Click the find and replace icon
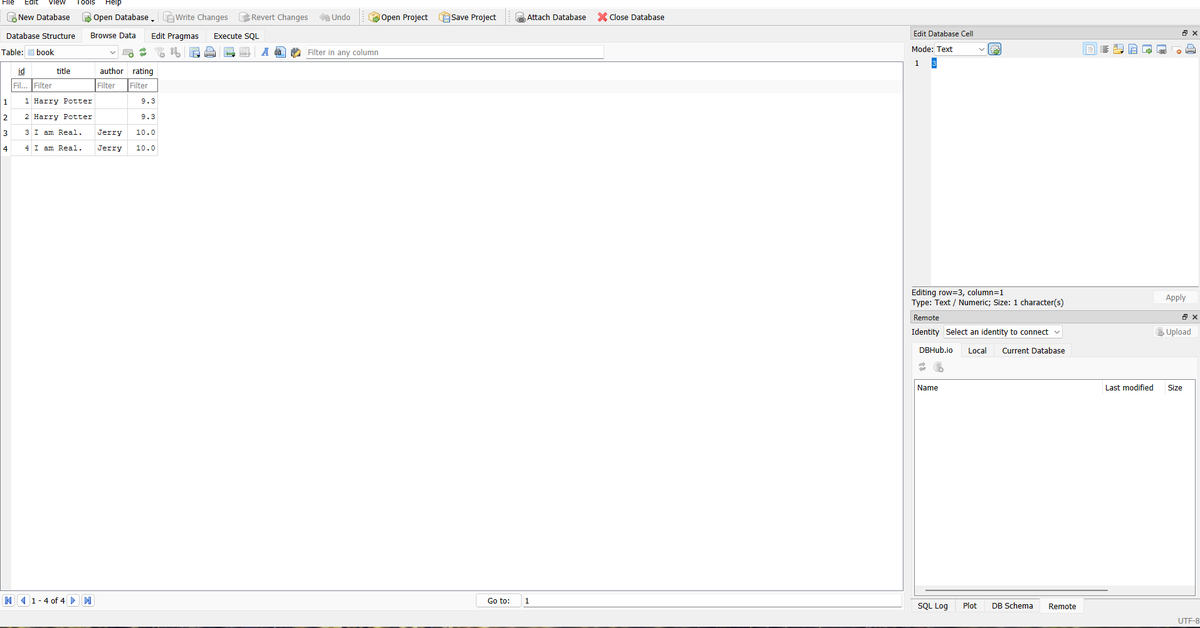The width and height of the screenshot is (1200, 628). coord(295,52)
